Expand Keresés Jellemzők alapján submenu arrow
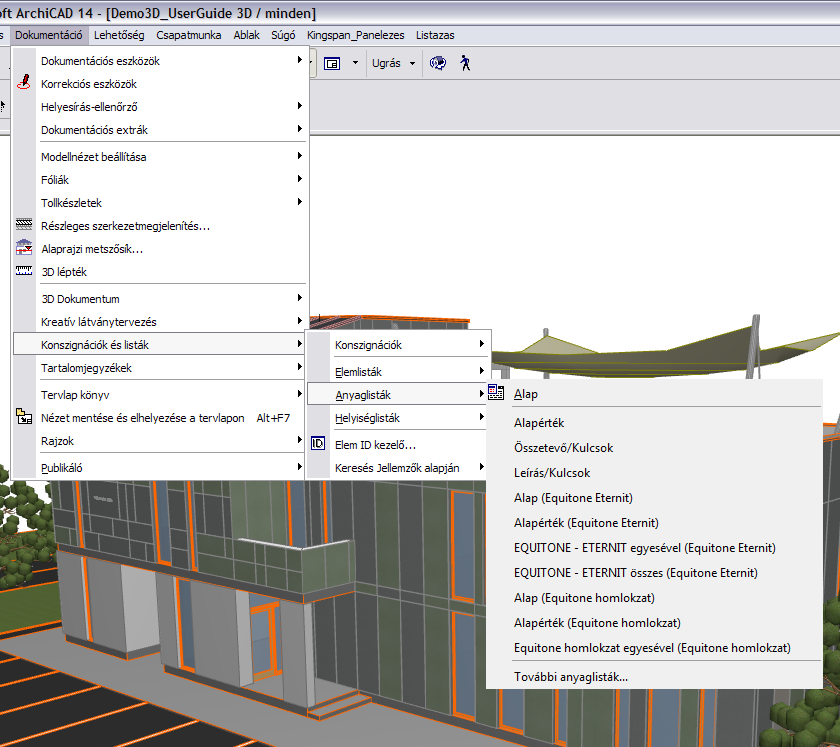This screenshot has height=747, width=840. click(482, 466)
